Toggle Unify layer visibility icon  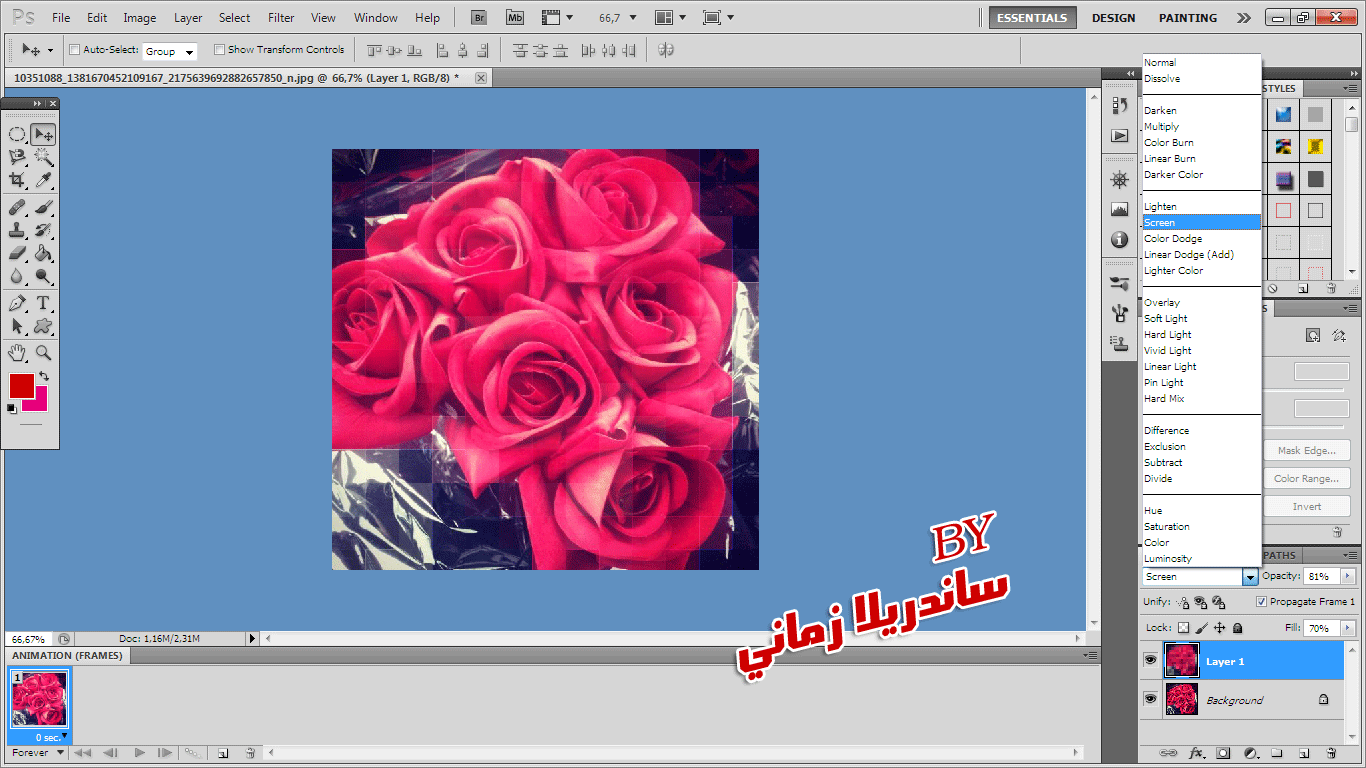1200,602
